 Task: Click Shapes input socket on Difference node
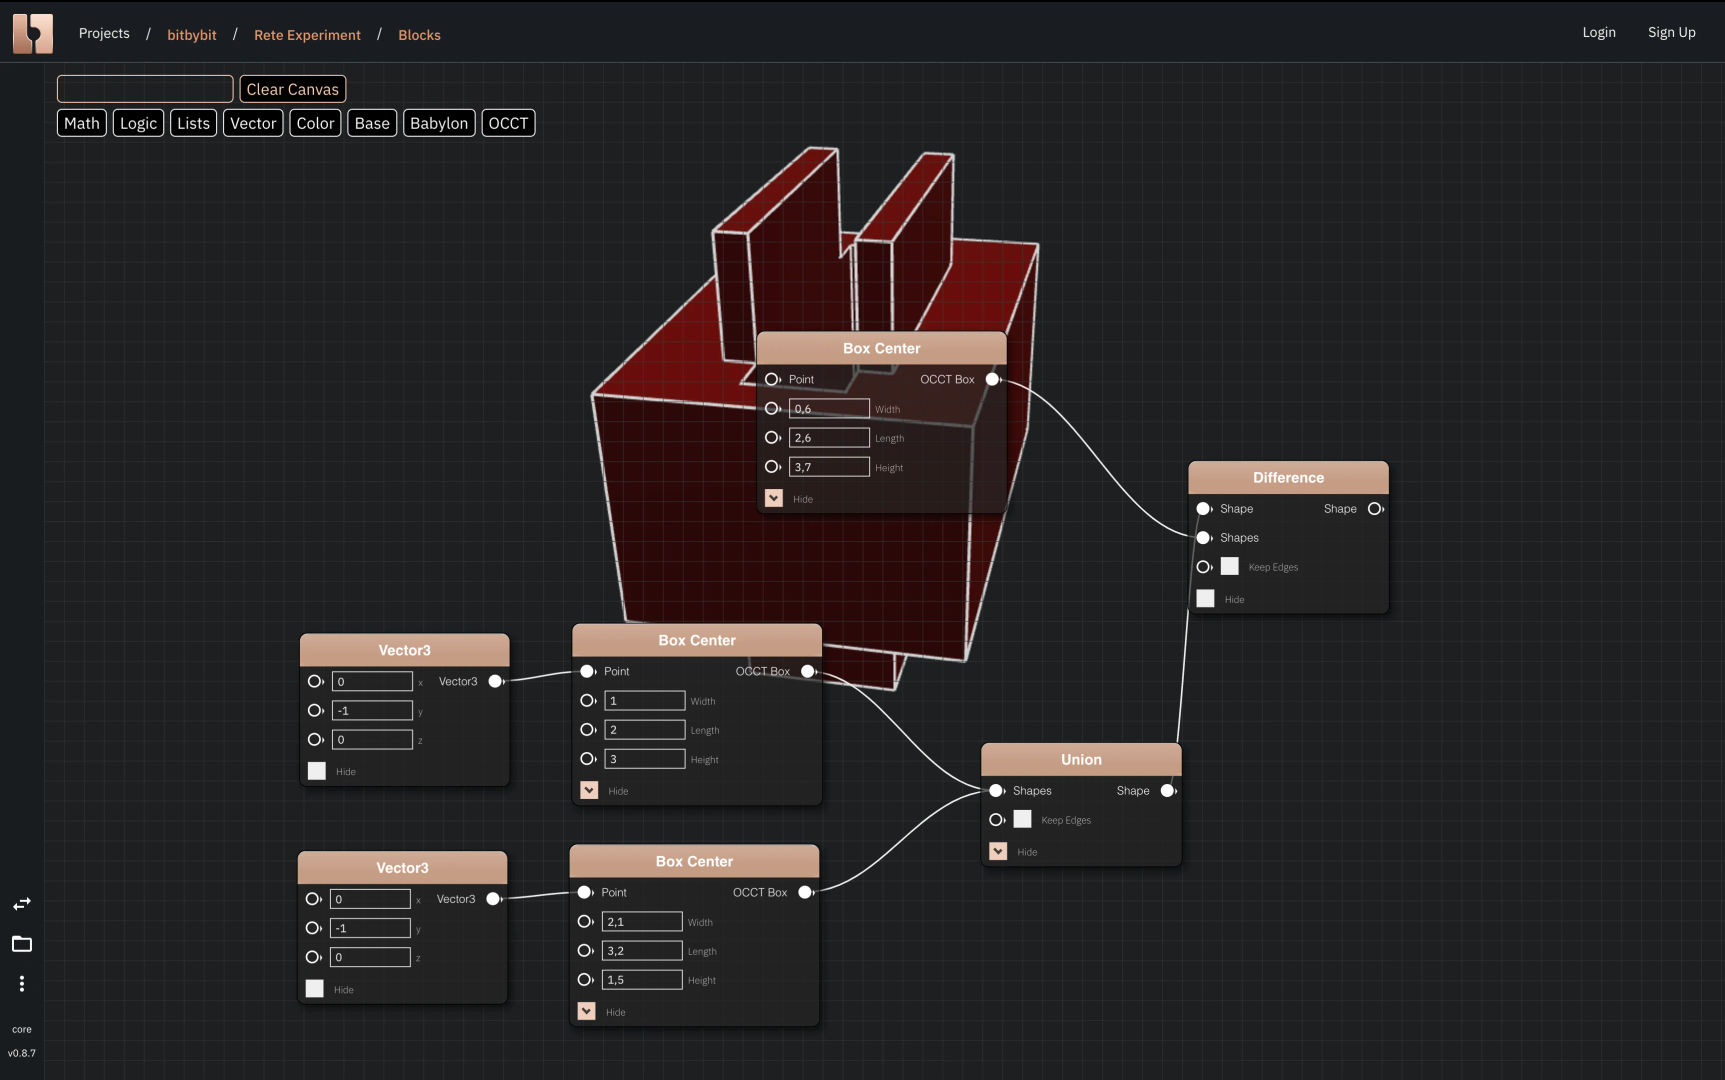tap(1204, 538)
